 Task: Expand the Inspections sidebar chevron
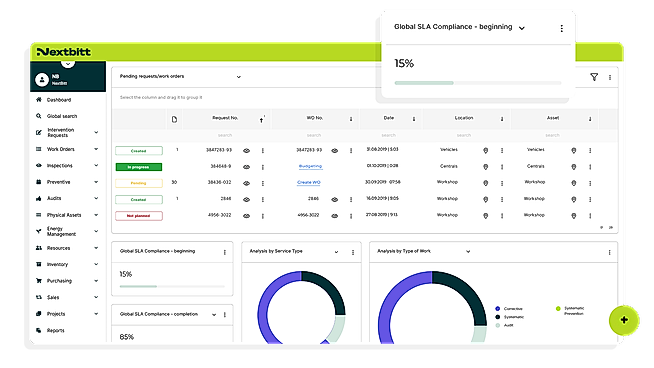point(96,165)
